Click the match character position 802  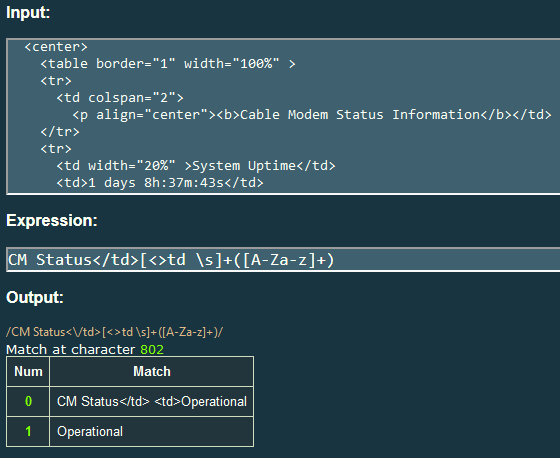152,349
